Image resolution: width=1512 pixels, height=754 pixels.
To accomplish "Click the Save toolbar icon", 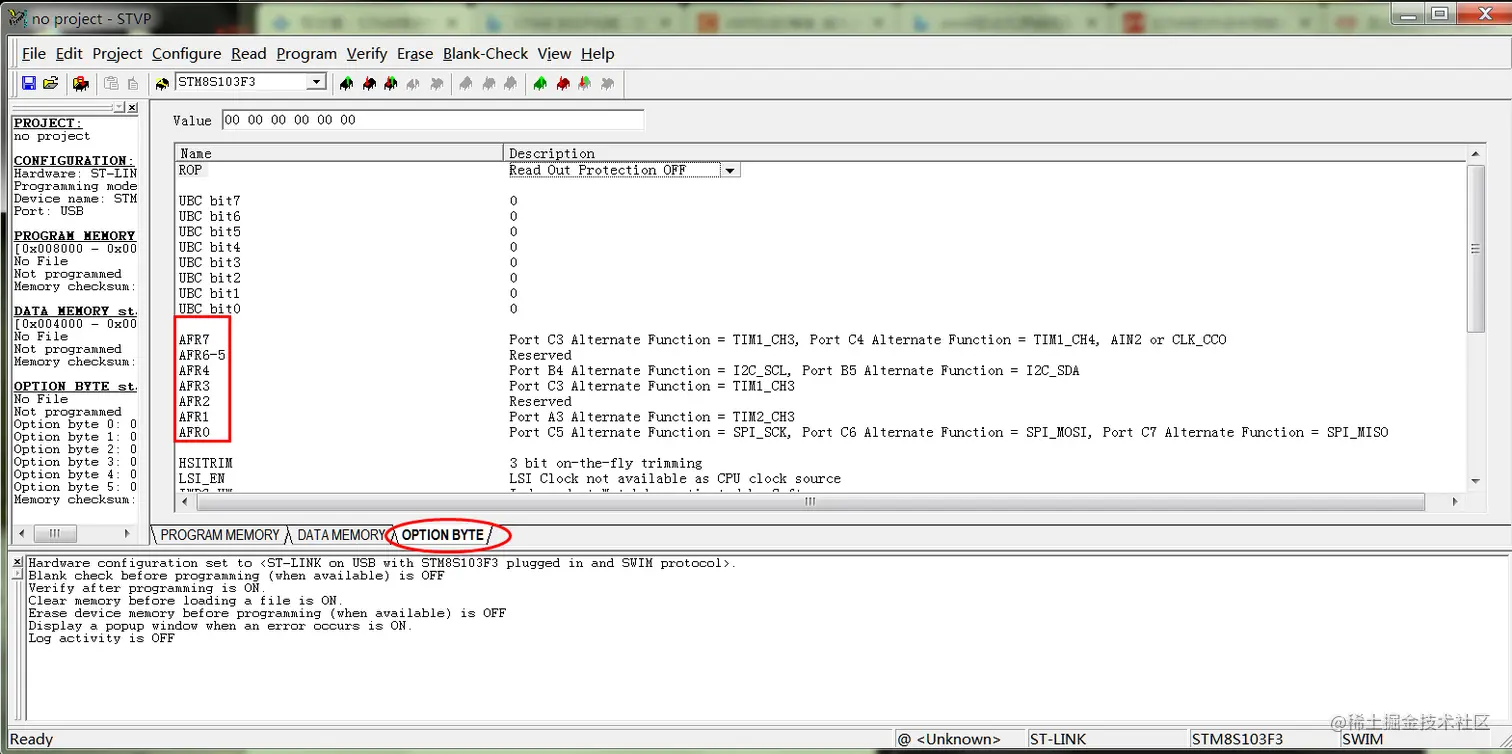I will [x=28, y=83].
